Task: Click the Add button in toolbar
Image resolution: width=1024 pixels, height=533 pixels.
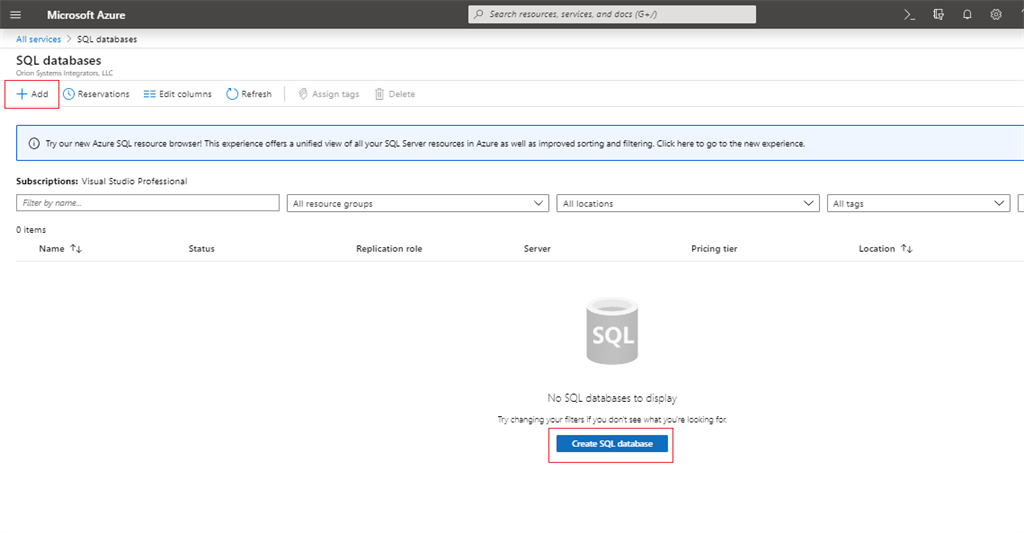Action: 32,94
